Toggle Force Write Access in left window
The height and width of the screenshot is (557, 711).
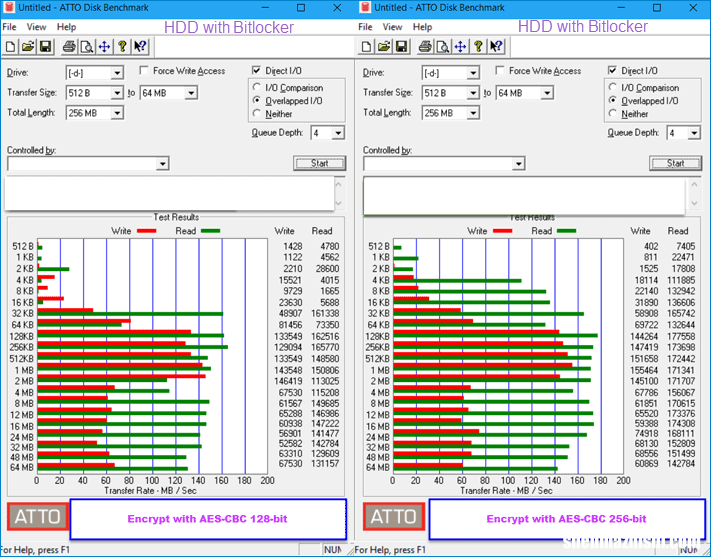tap(144, 71)
